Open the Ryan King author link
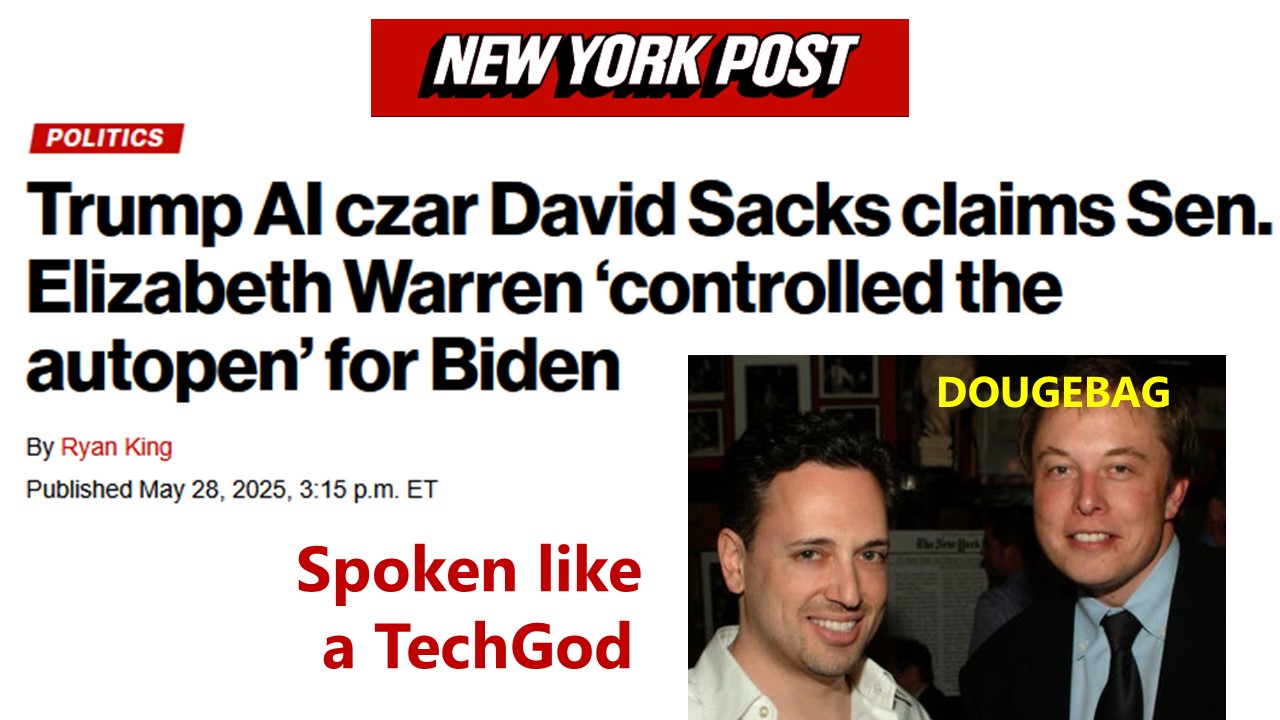Screen dimensions: 1280x720 click(x=117, y=447)
